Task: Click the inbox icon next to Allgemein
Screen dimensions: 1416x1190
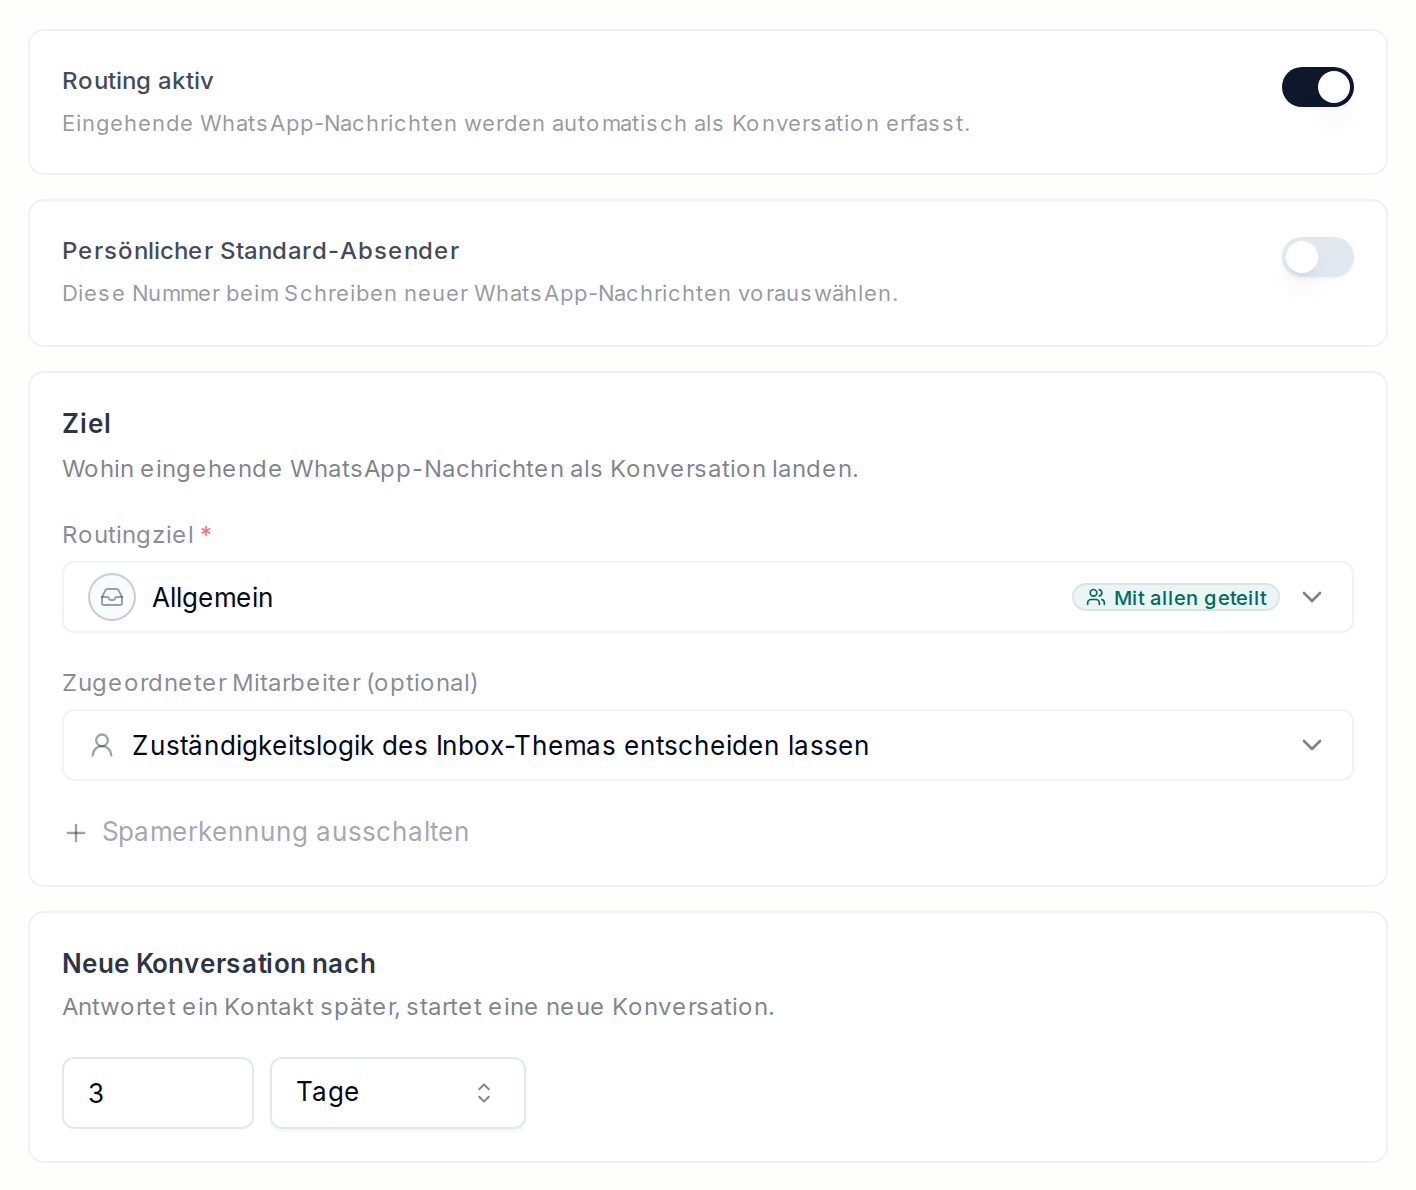Action: click(x=112, y=597)
